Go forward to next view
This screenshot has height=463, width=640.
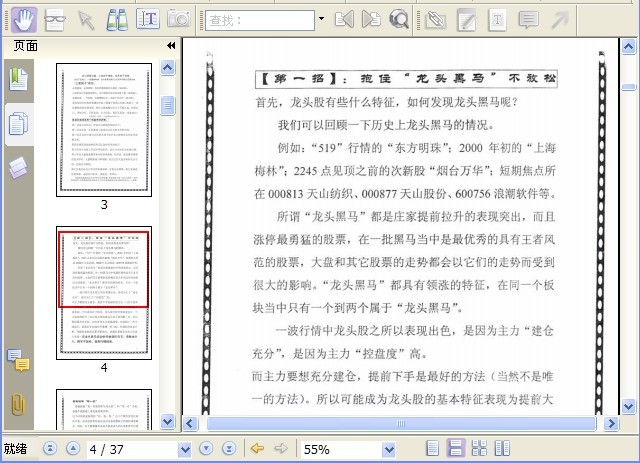click(x=281, y=449)
